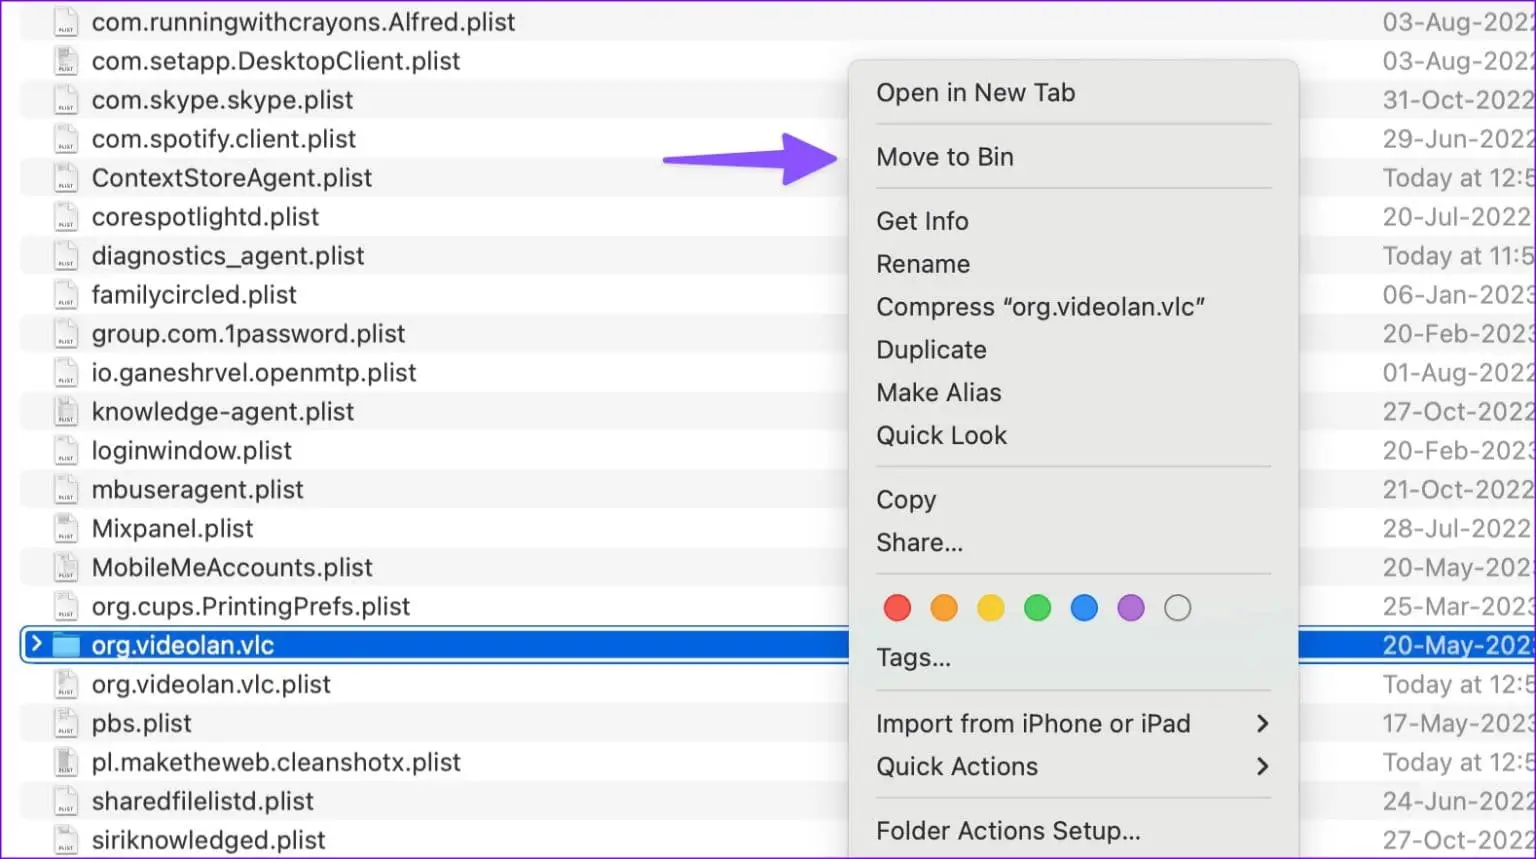Apply the green tag color
The width and height of the screenshot is (1536, 859).
pyautogui.click(x=1037, y=608)
